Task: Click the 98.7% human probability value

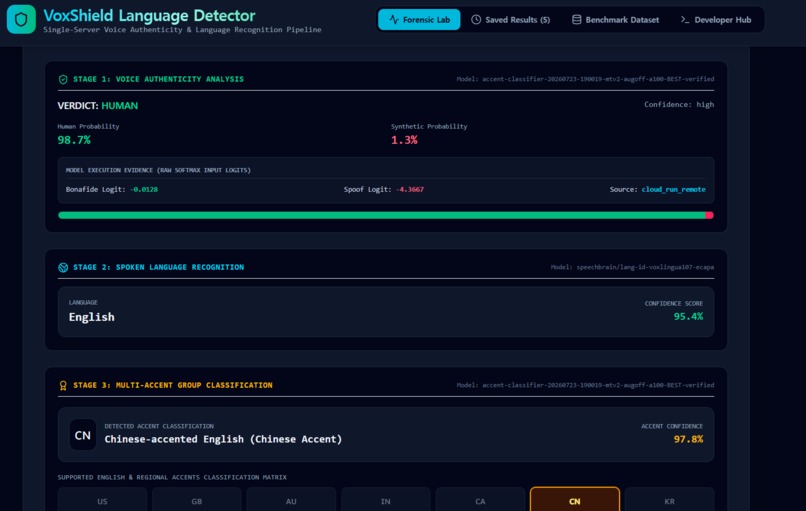Action: tap(74, 140)
